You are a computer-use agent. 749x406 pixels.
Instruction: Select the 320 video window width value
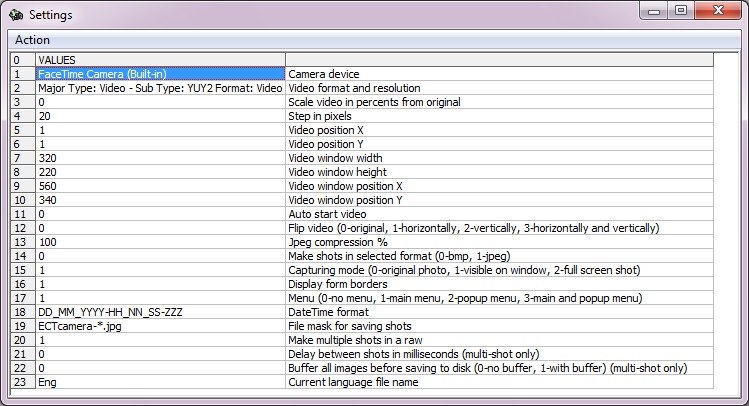coord(160,158)
